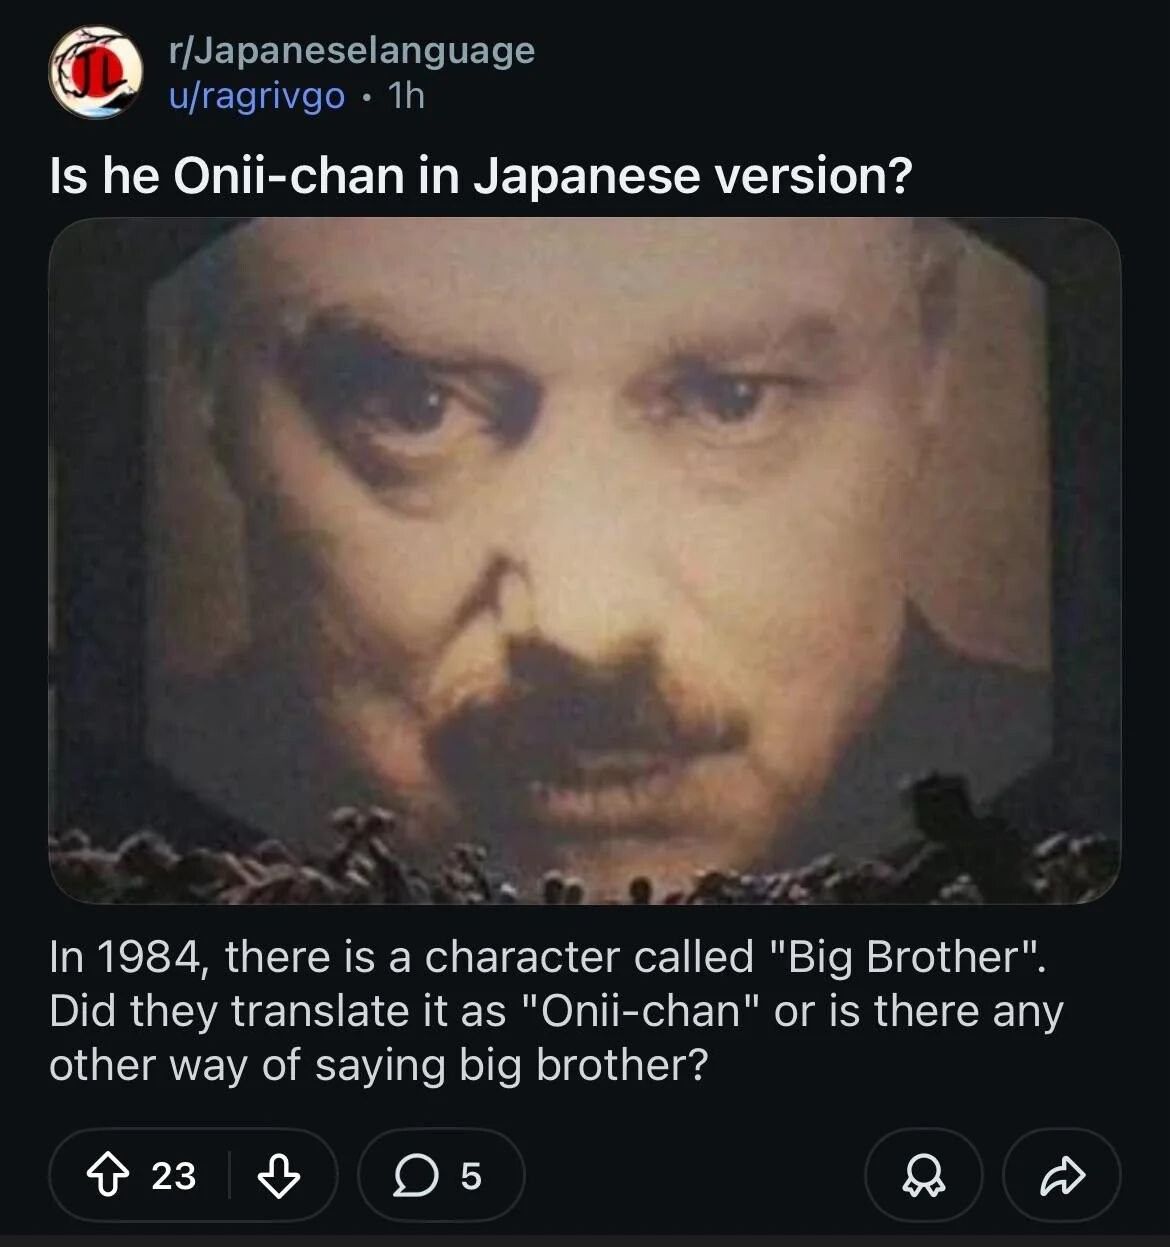Give an award using the ribbon icon
The image size is (1170, 1247).
[x=923, y=1177]
